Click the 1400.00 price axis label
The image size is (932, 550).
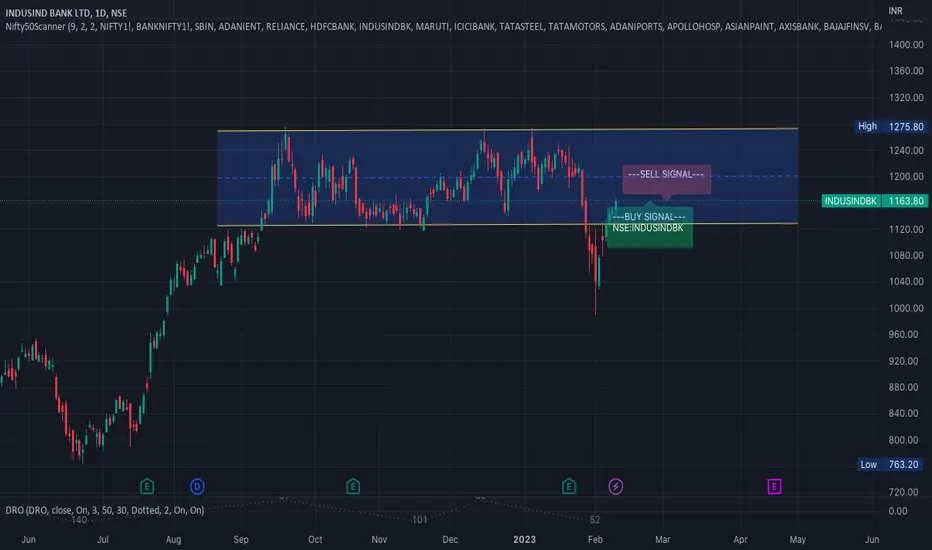906,45
